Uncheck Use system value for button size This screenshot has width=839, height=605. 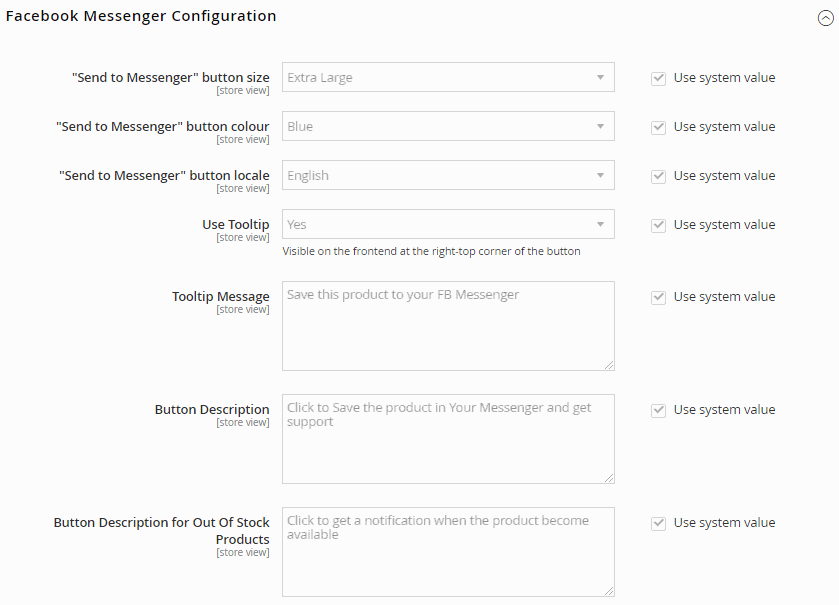tap(658, 79)
